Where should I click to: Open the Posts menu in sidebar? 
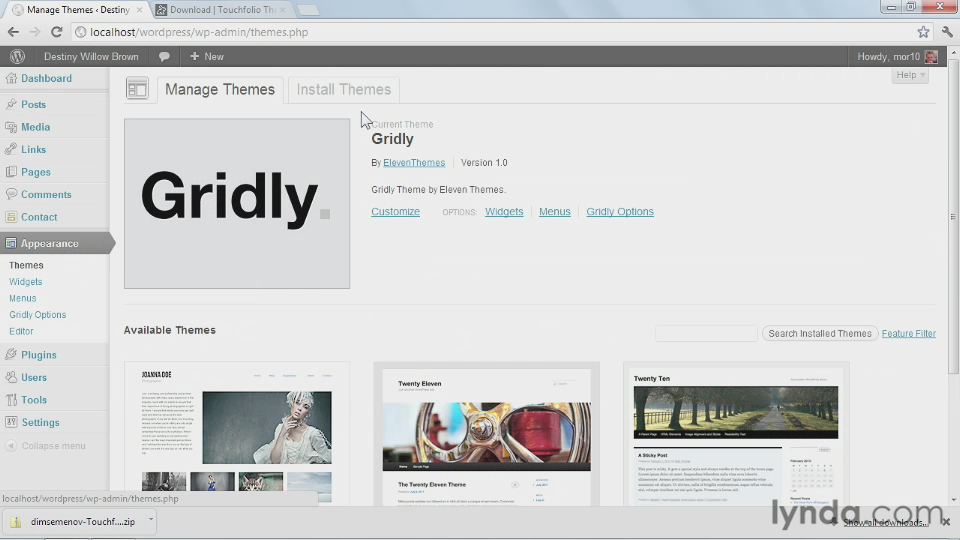pyautogui.click(x=34, y=105)
